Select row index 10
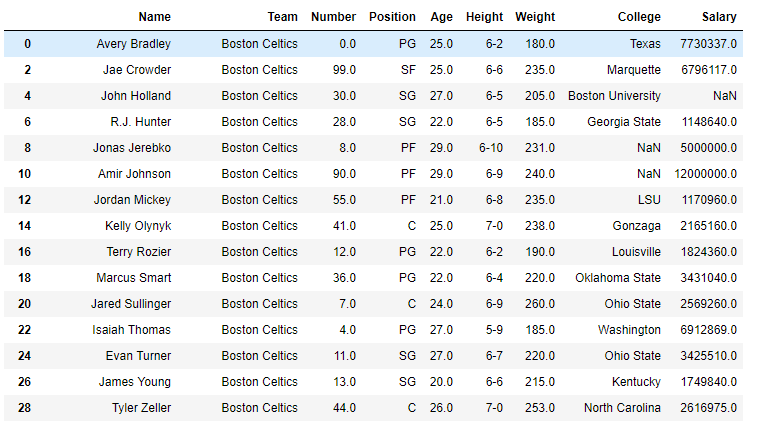The image size is (765, 426). coord(24,174)
